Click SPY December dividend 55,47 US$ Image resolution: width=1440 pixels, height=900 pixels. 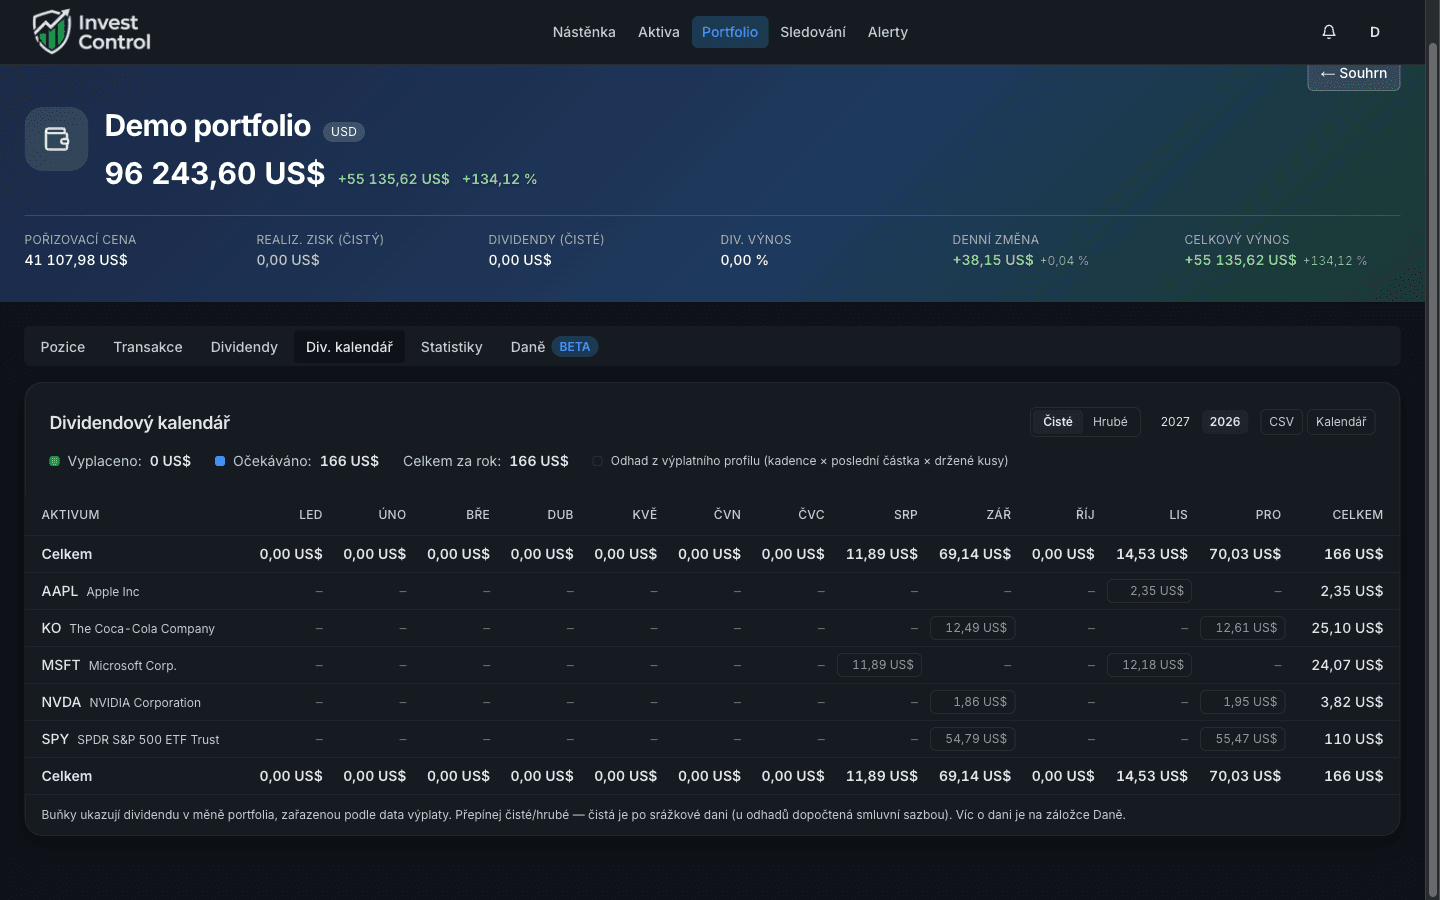[1243, 739]
